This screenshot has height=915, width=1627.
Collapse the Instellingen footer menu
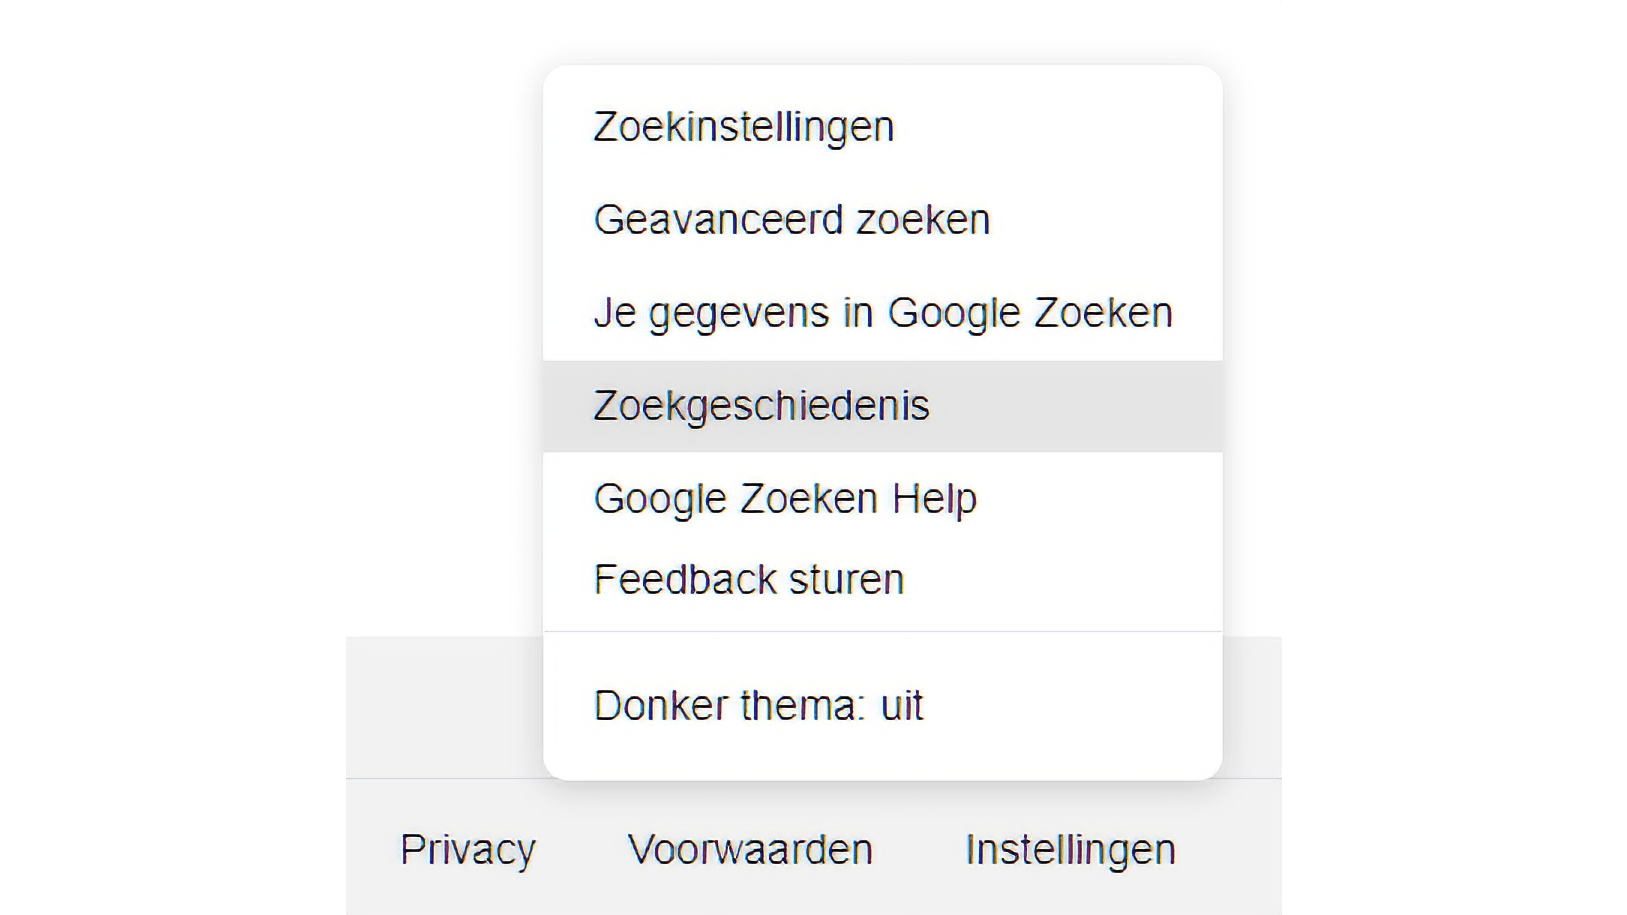[x=1070, y=850]
